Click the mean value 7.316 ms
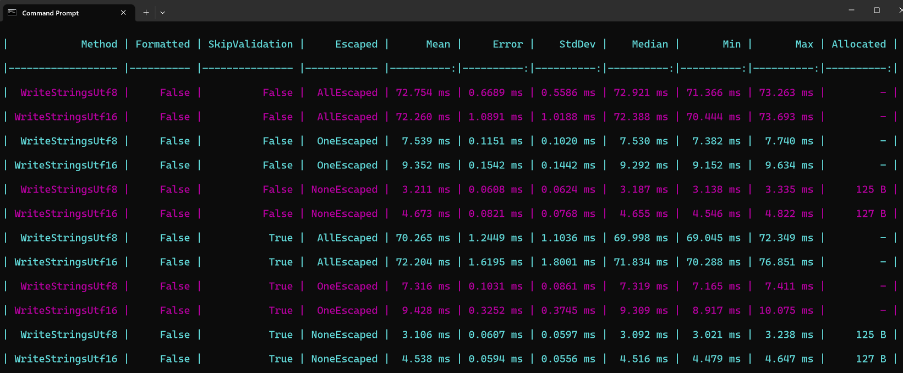 click(x=426, y=286)
